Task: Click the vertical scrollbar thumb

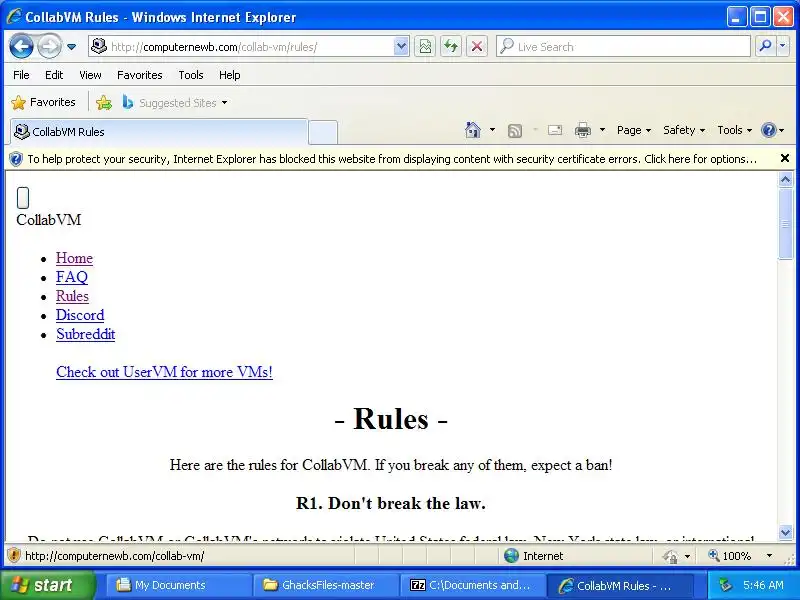Action: point(785,224)
